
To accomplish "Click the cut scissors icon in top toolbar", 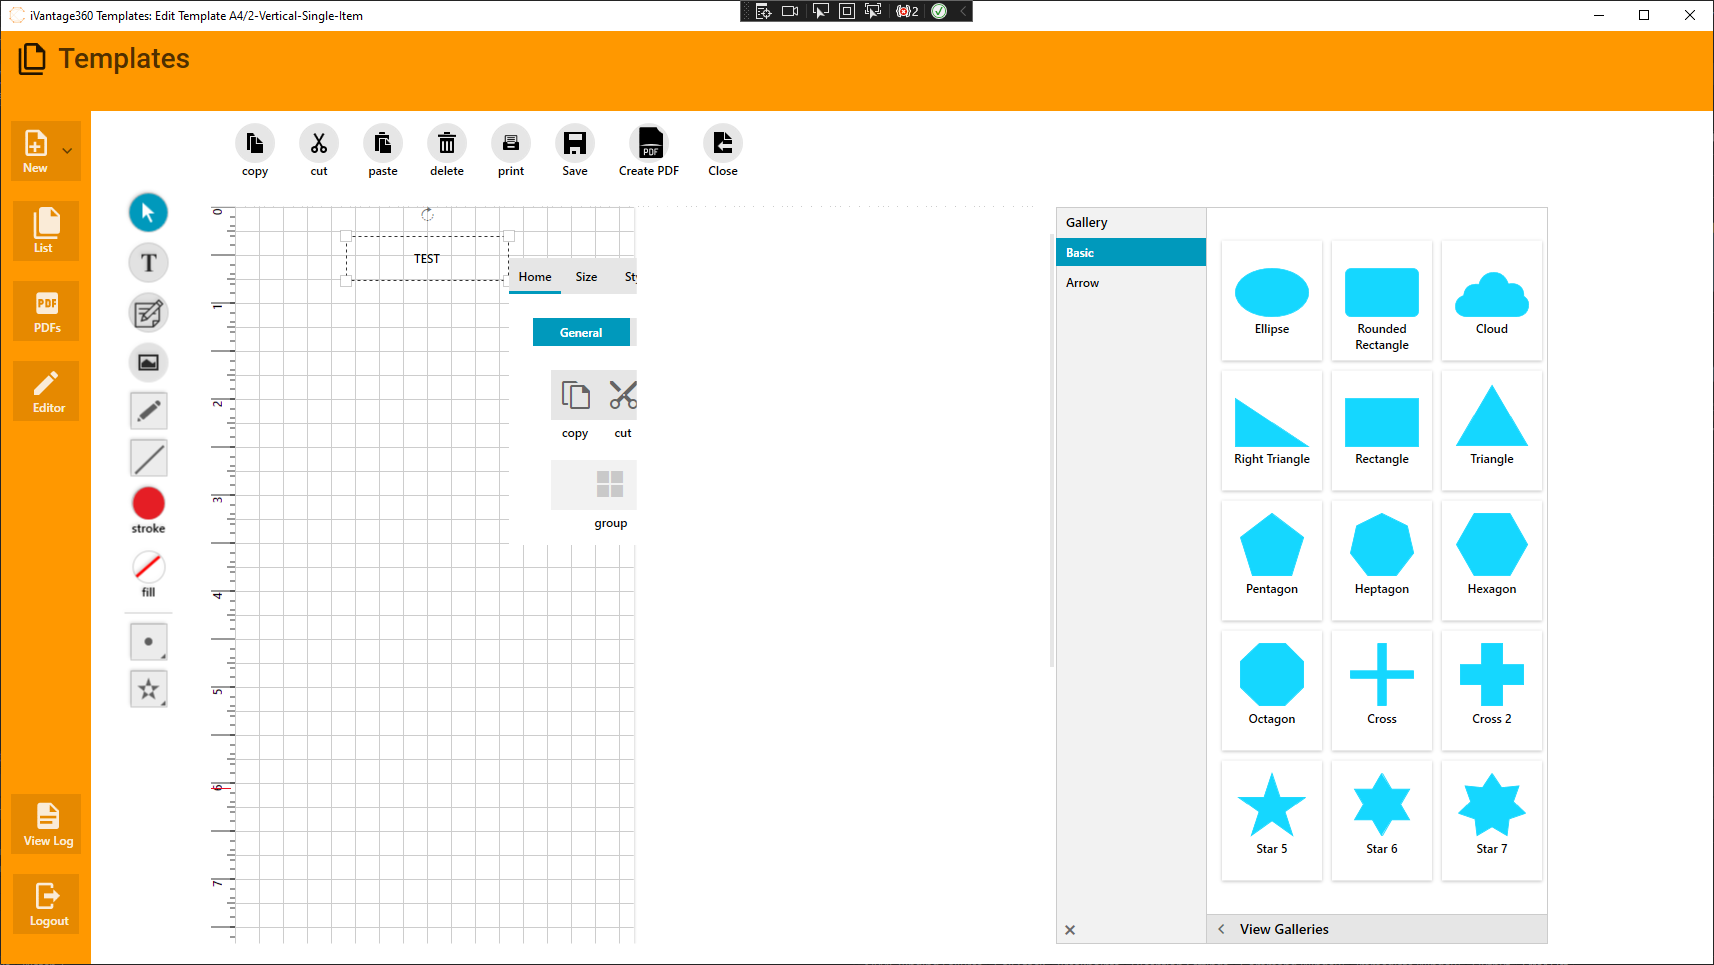I will [x=319, y=144].
